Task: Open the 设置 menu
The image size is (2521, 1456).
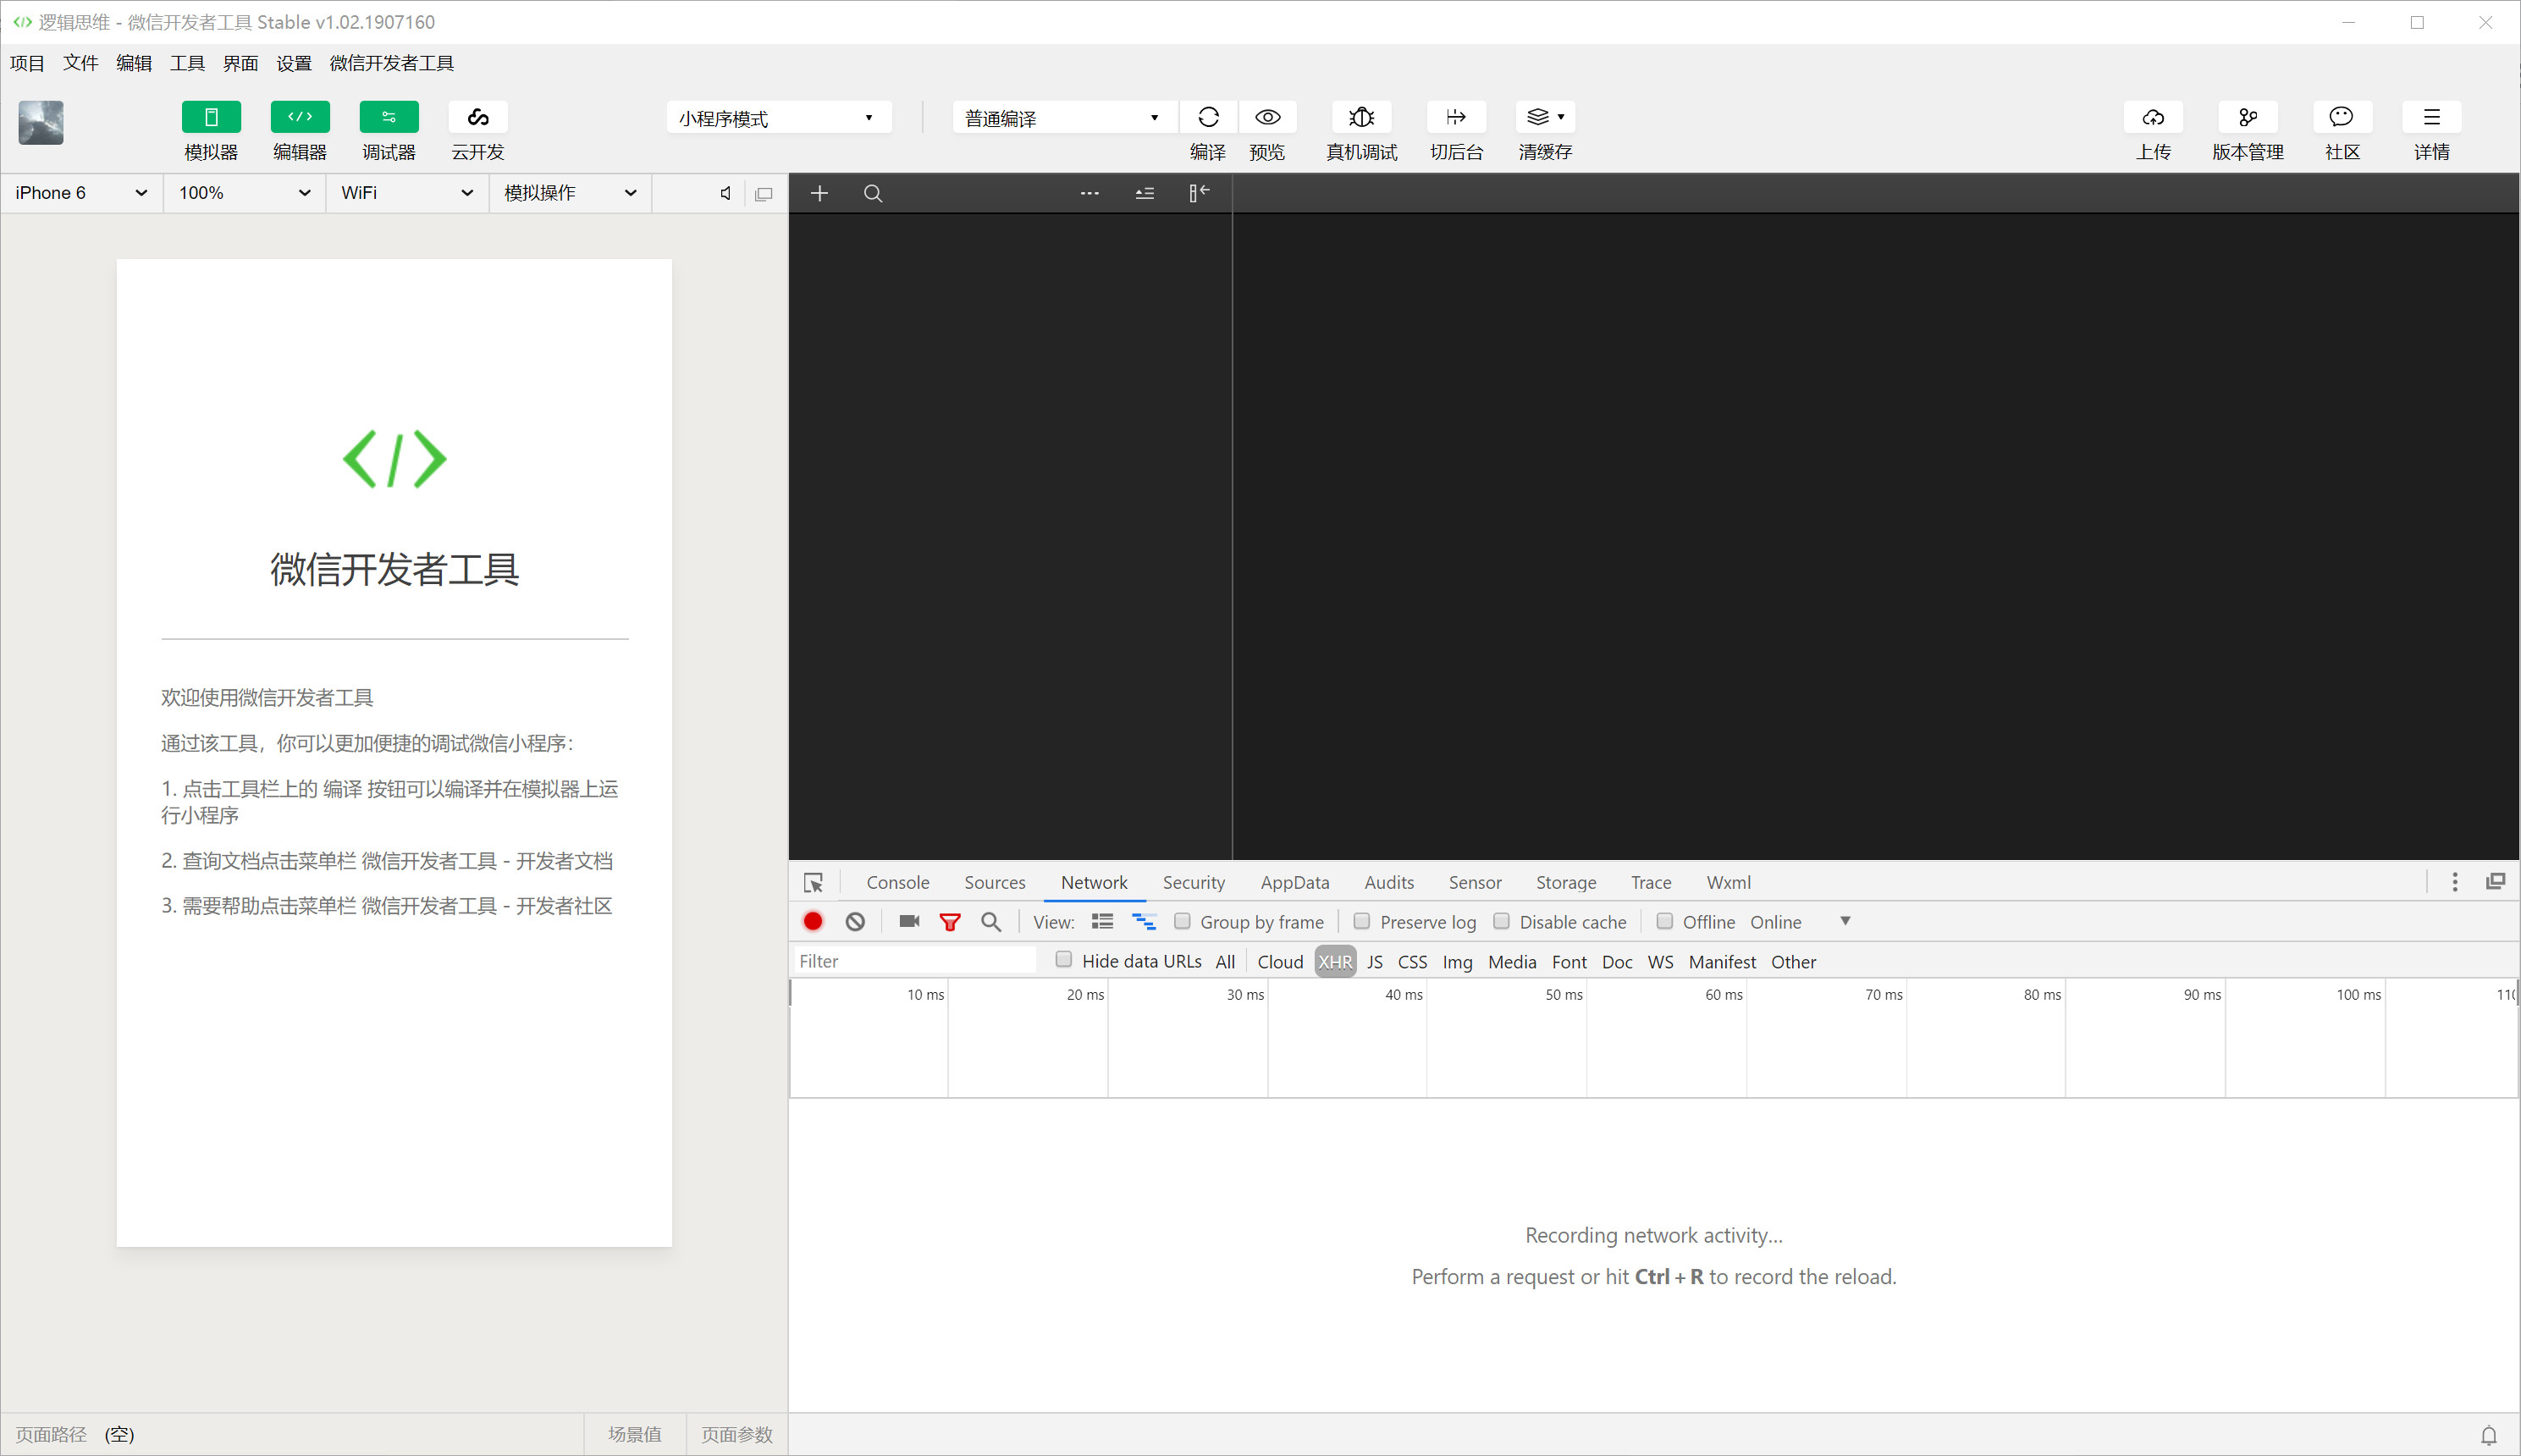Action: [294, 63]
